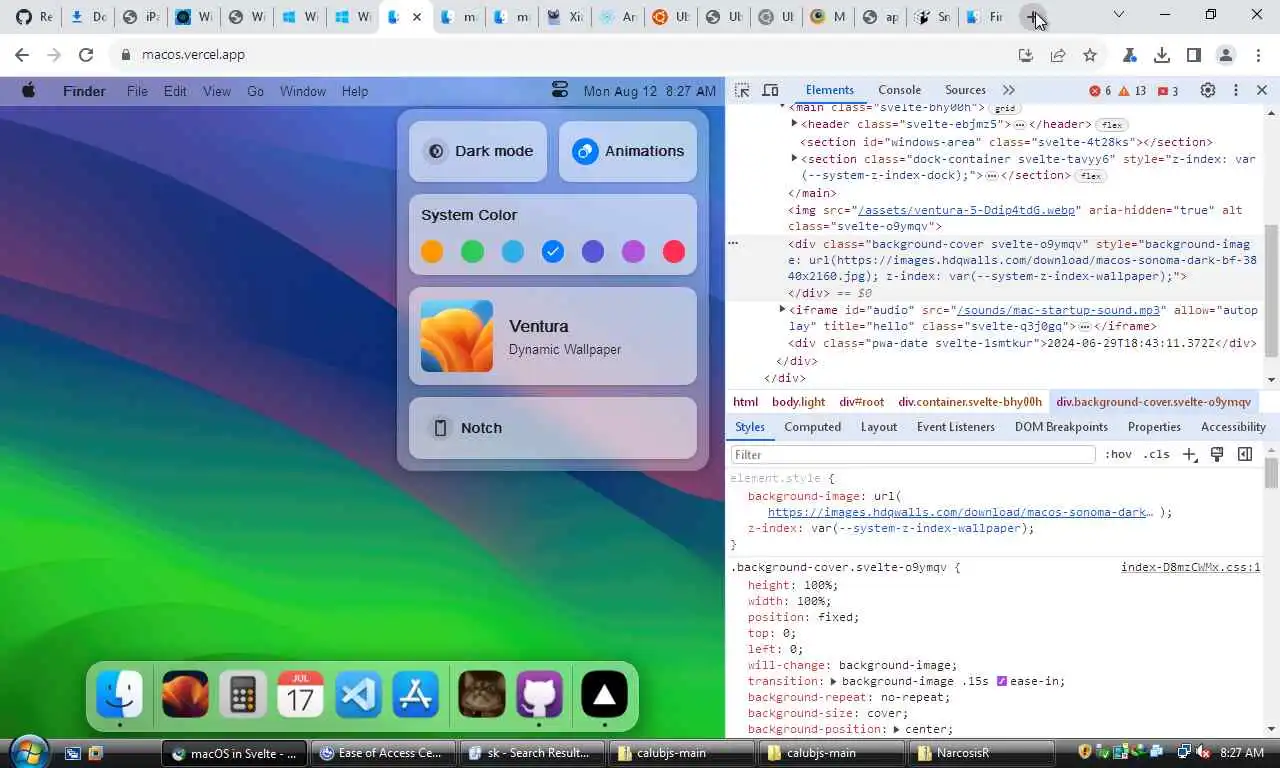Toggle the Notch option
This screenshot has width=1280, height=768.
[x=553, y=428]
